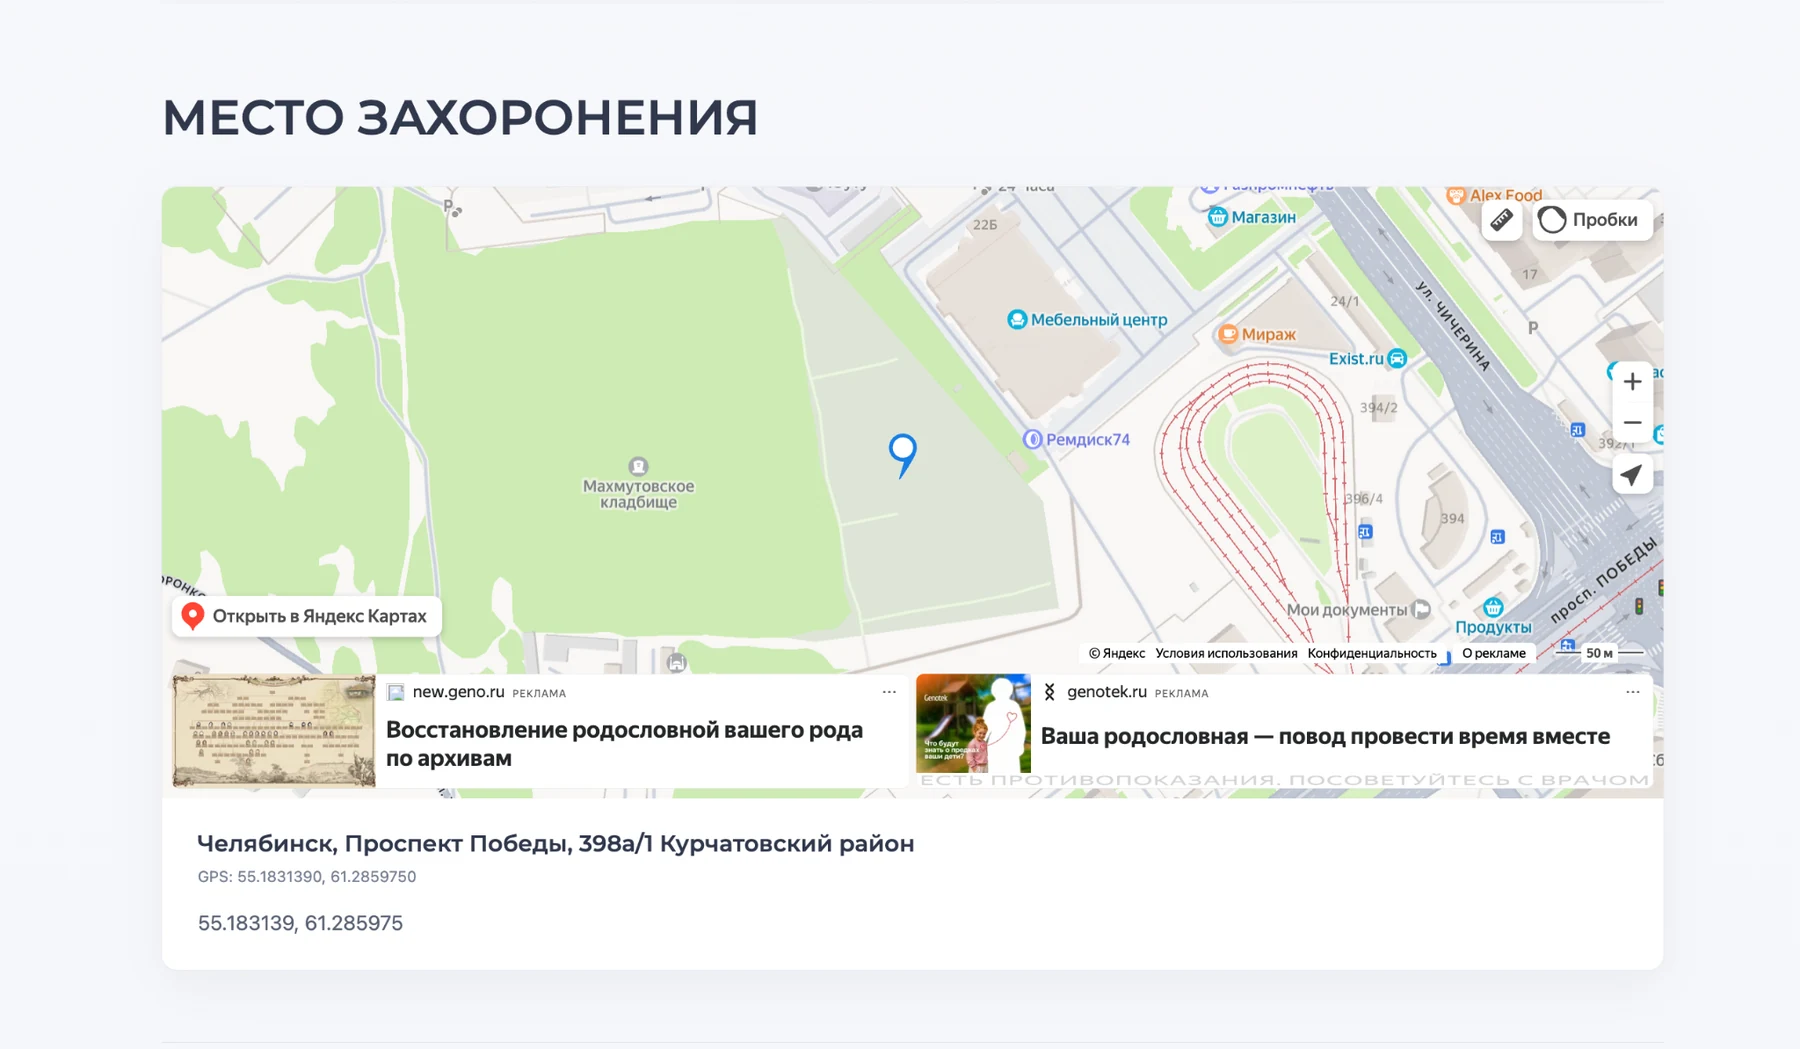Open map in Яндекс Картах
Viewport: 1800px width, 1049px height.
pyautogui.click(x=307, y=616)
